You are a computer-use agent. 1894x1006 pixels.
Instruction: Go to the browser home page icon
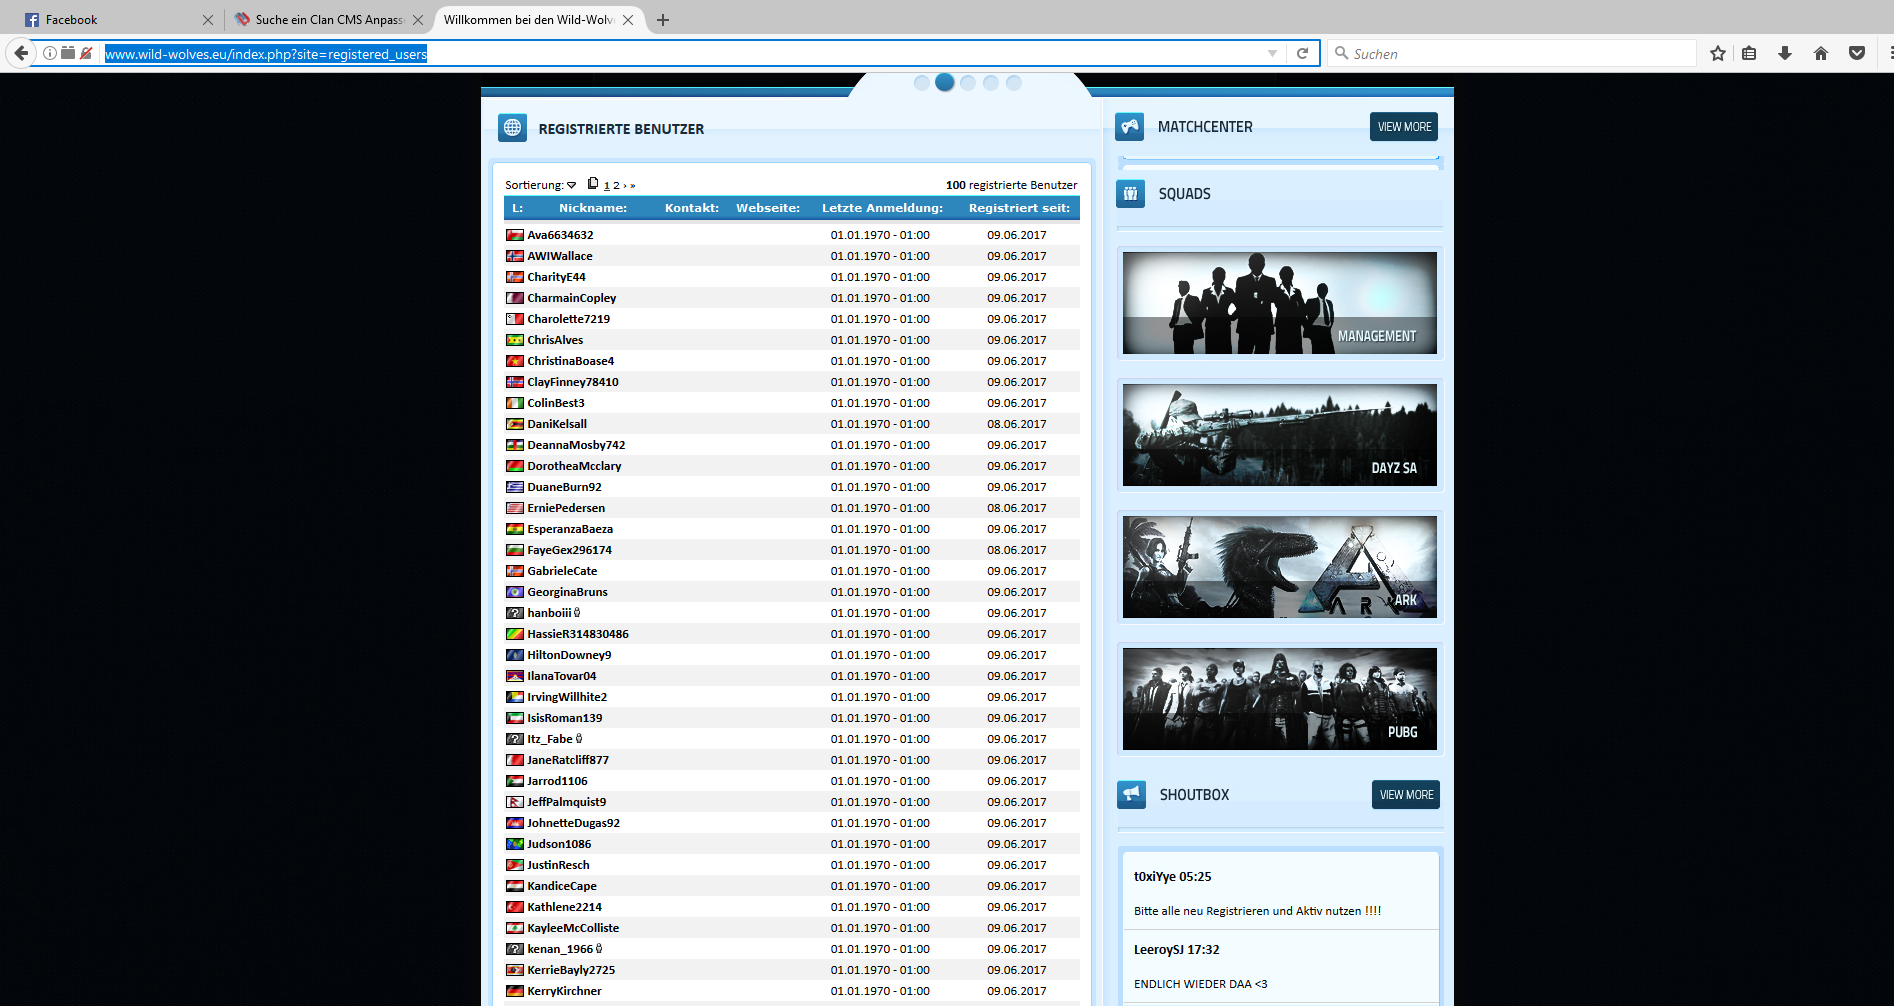click(x=1821, y=53)
